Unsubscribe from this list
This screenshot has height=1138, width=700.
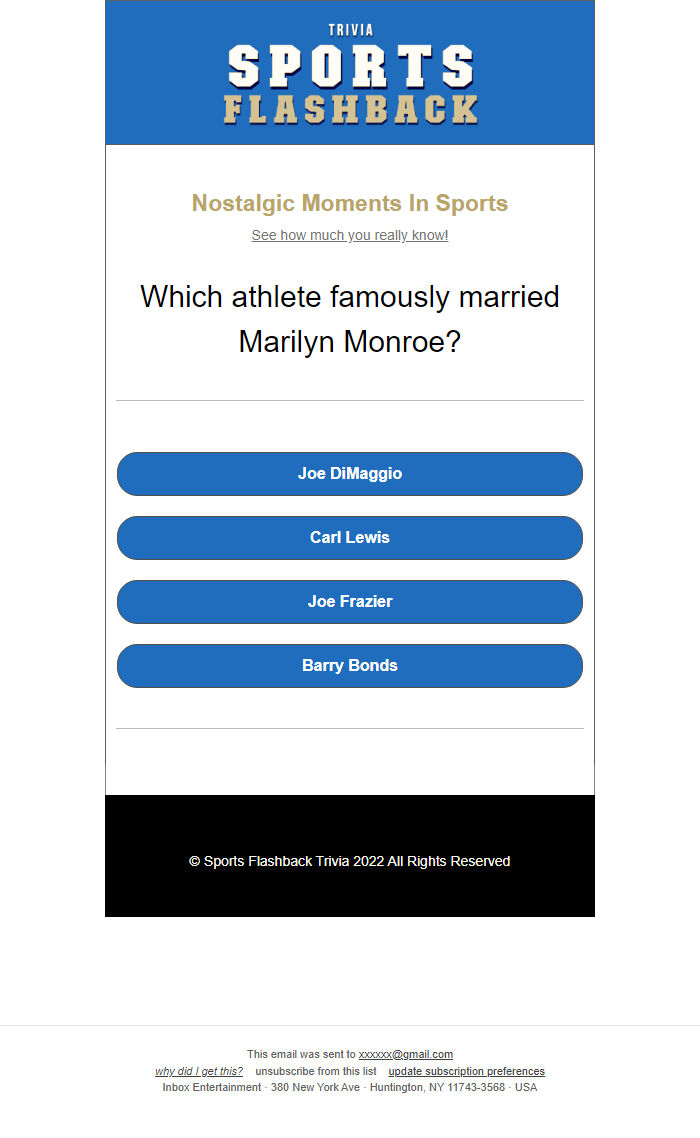pyautogui.click(x=316, y=1071)
